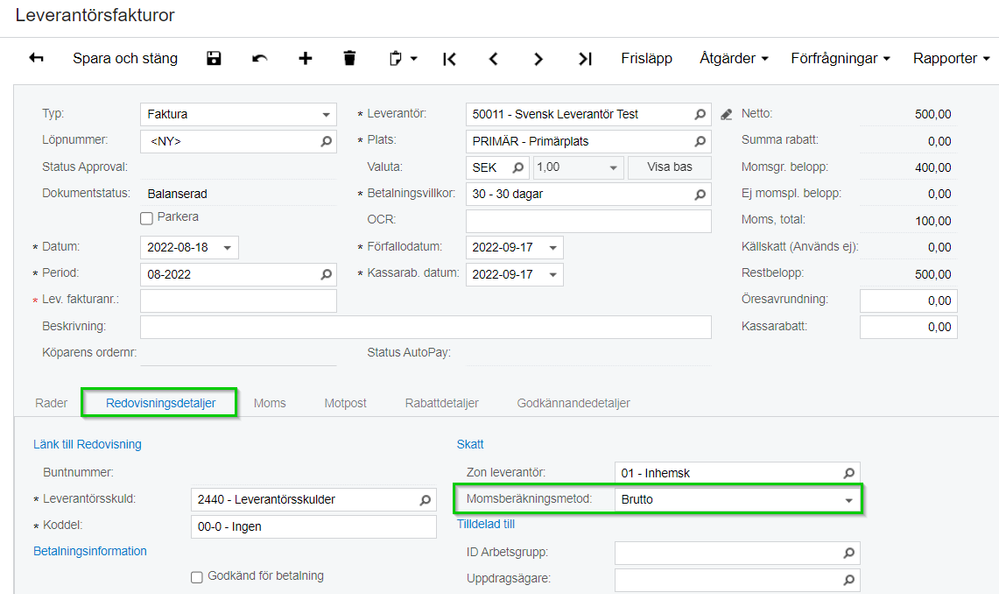Click the Visa bas button
999x594 pixels.
pos(669,167)
